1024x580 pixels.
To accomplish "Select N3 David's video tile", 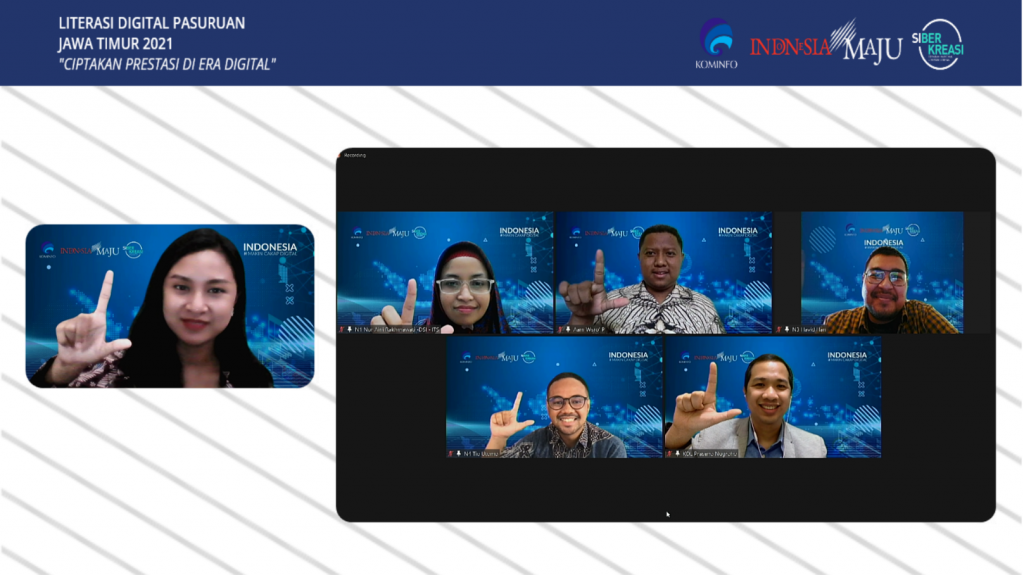I will click(881, 272).
